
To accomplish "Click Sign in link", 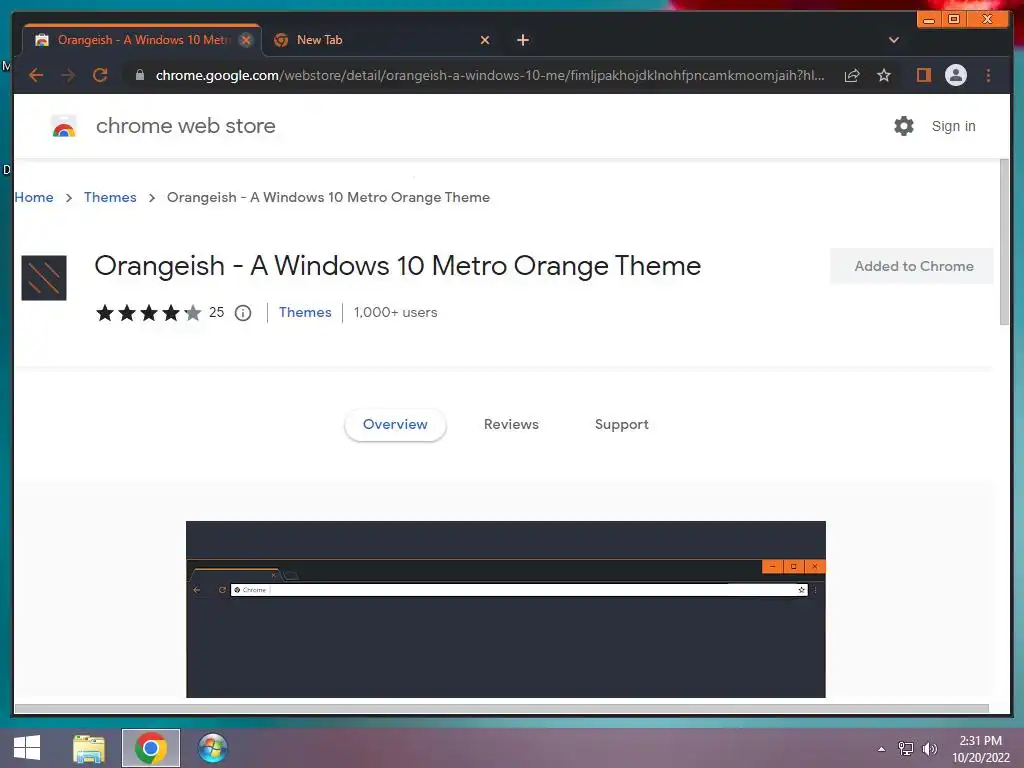I will pos(953,126).
